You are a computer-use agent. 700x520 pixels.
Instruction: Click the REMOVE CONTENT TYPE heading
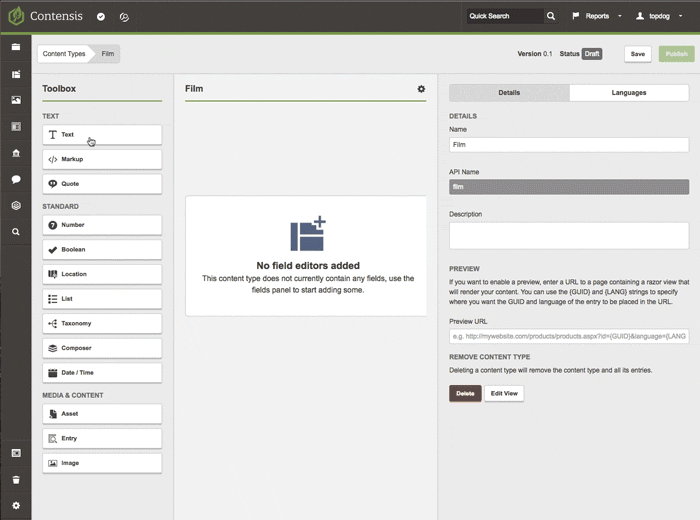[x=490, y=357]
